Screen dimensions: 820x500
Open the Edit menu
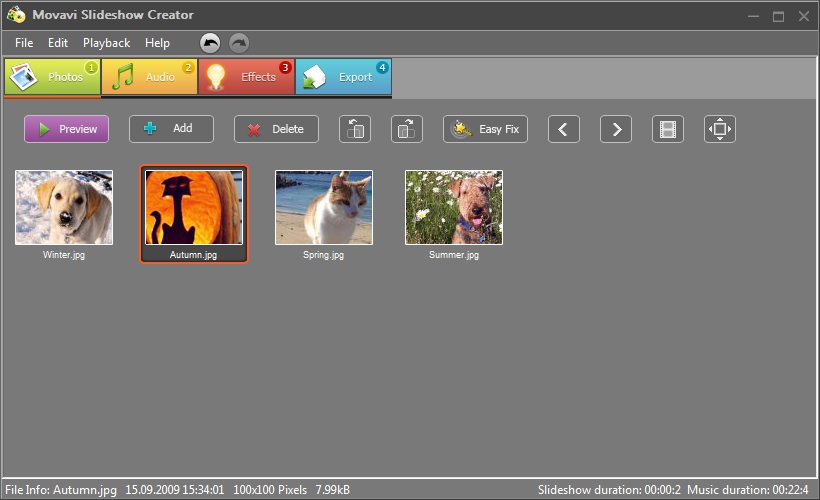click(58, 43)
